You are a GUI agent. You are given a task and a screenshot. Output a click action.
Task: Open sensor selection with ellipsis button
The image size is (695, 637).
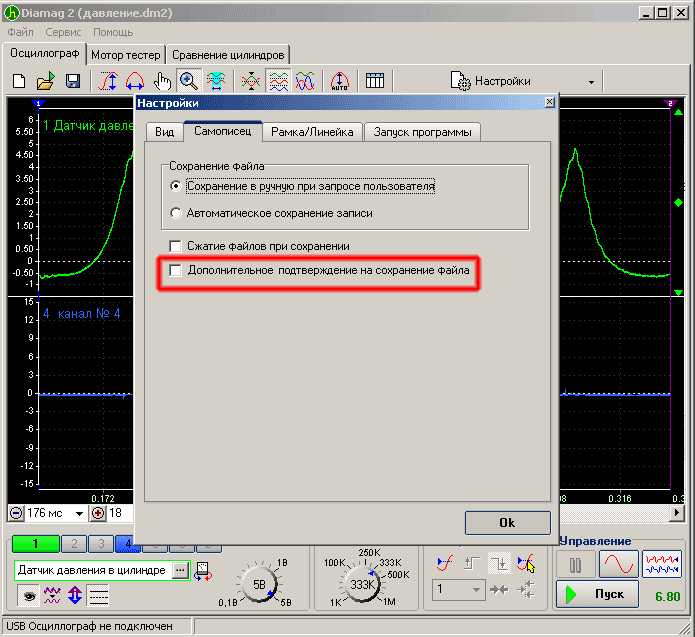(180, 571)
